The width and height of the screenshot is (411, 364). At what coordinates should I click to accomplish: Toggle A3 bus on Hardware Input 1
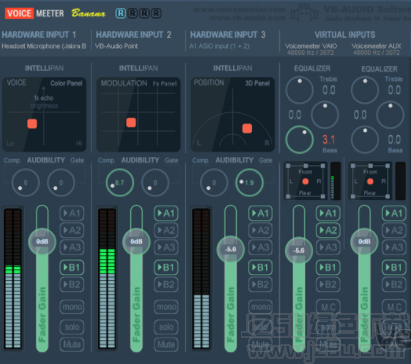point(72,247)
